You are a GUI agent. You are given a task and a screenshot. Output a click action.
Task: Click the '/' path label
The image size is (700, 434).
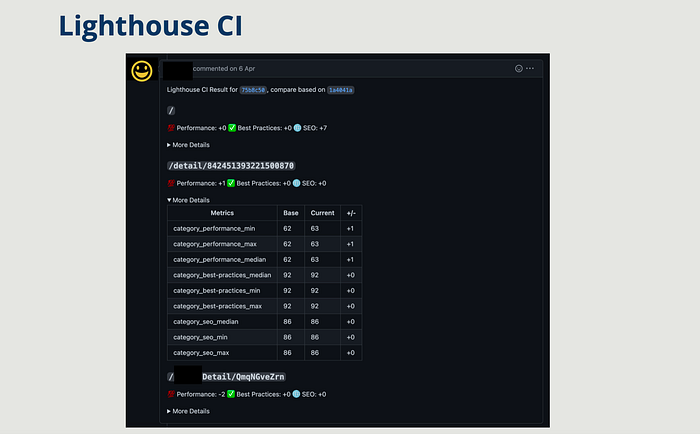tap(171, 110)
